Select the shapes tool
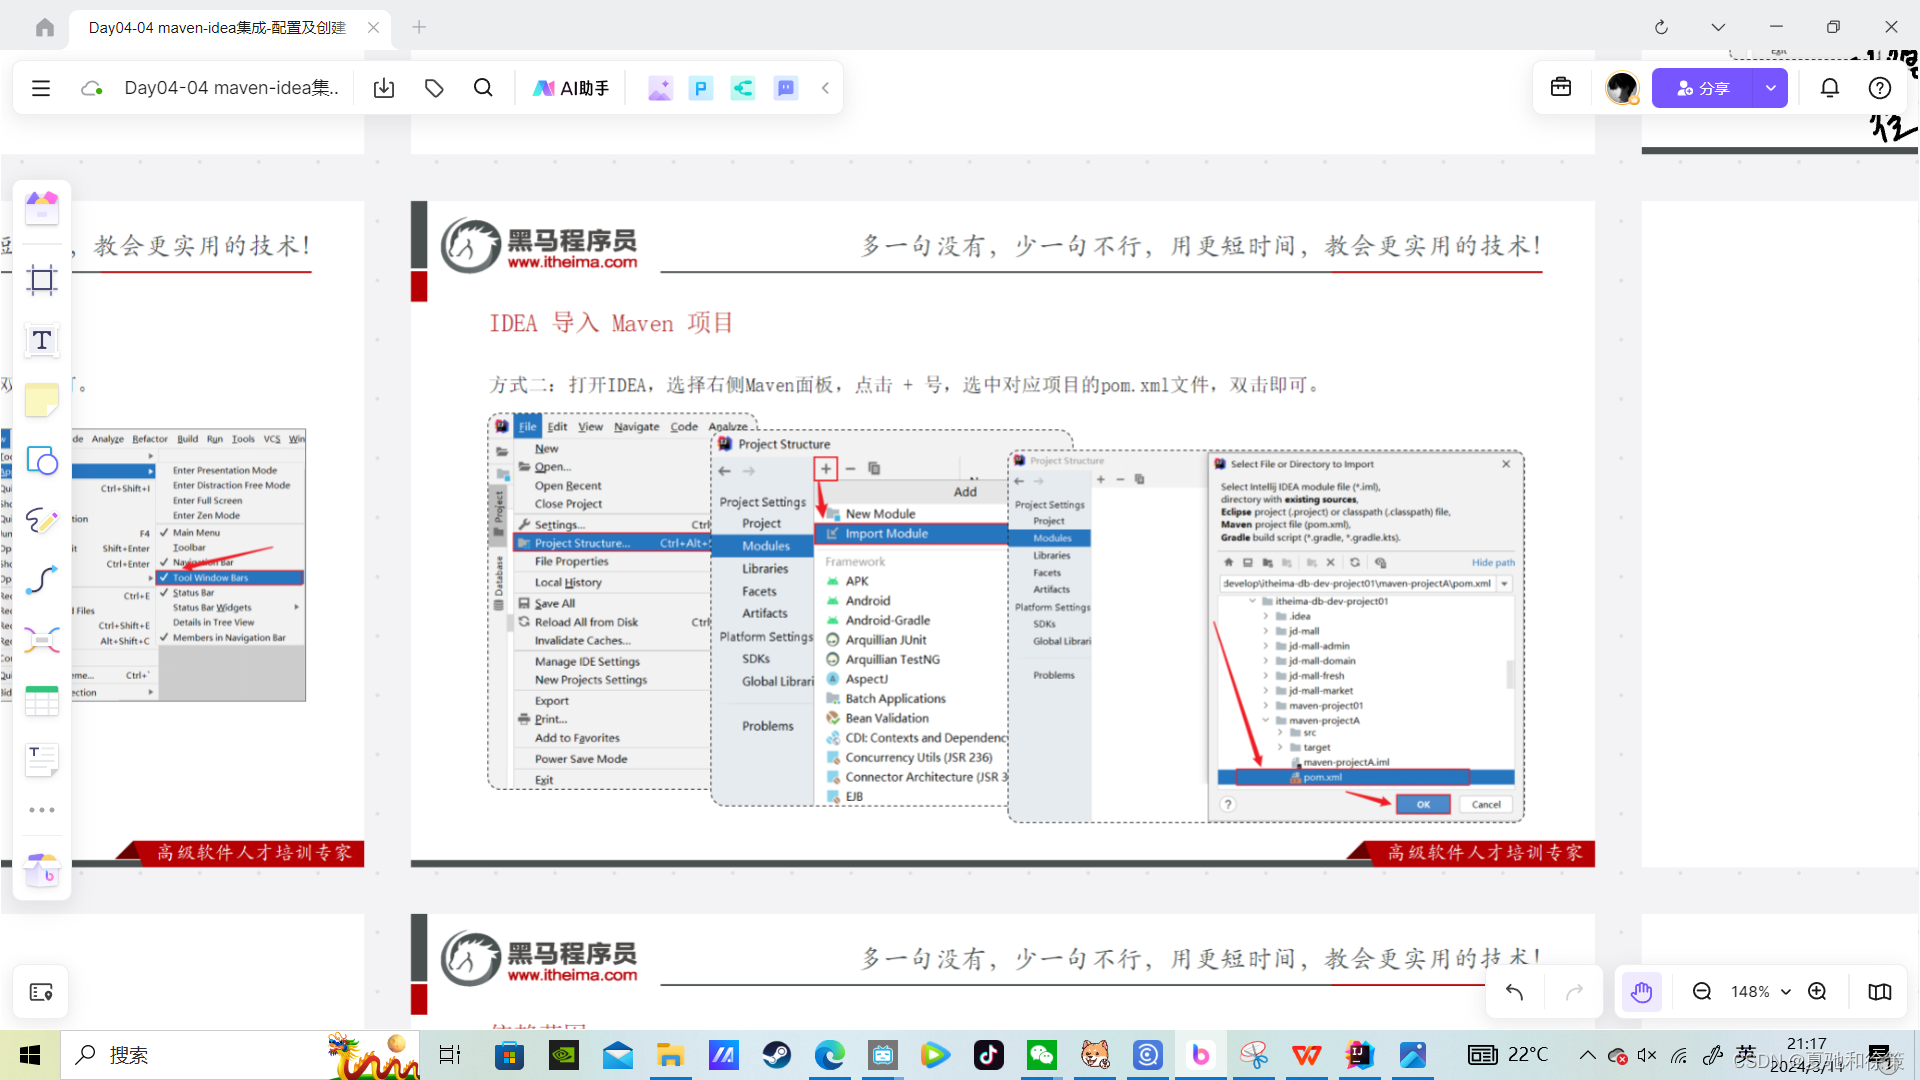The image size is (1920, 1080). pos(42,460)
